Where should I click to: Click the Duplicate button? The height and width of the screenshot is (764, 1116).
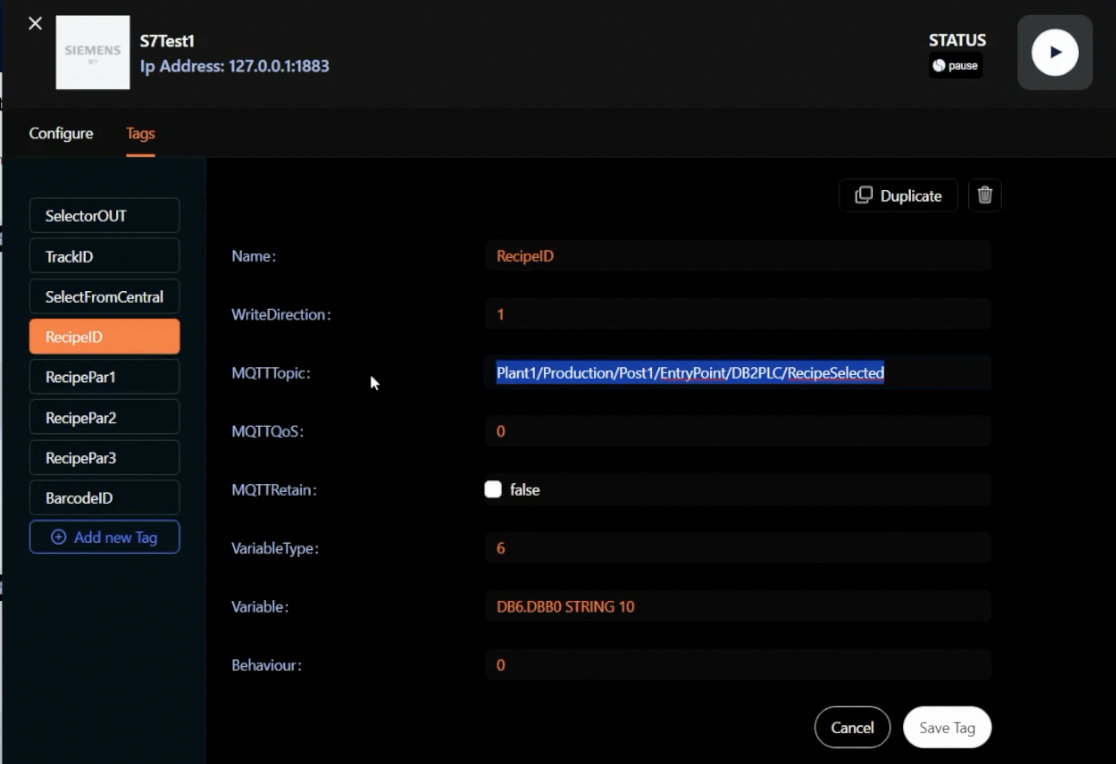pos(898,196)
